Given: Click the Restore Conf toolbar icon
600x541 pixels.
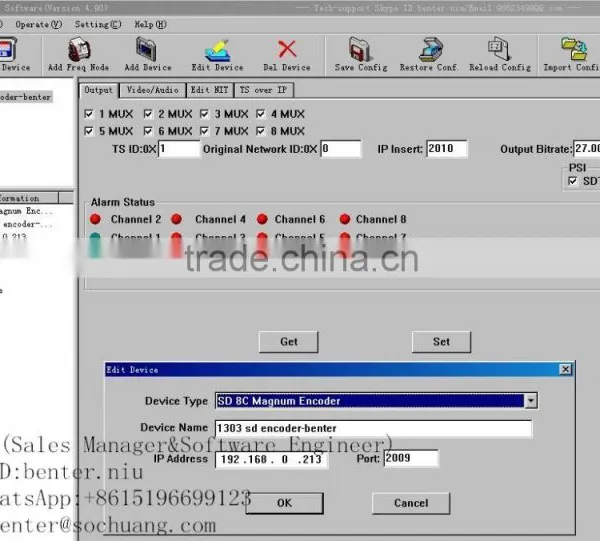Looking at the screenshot, I should (x=430, y=50).
